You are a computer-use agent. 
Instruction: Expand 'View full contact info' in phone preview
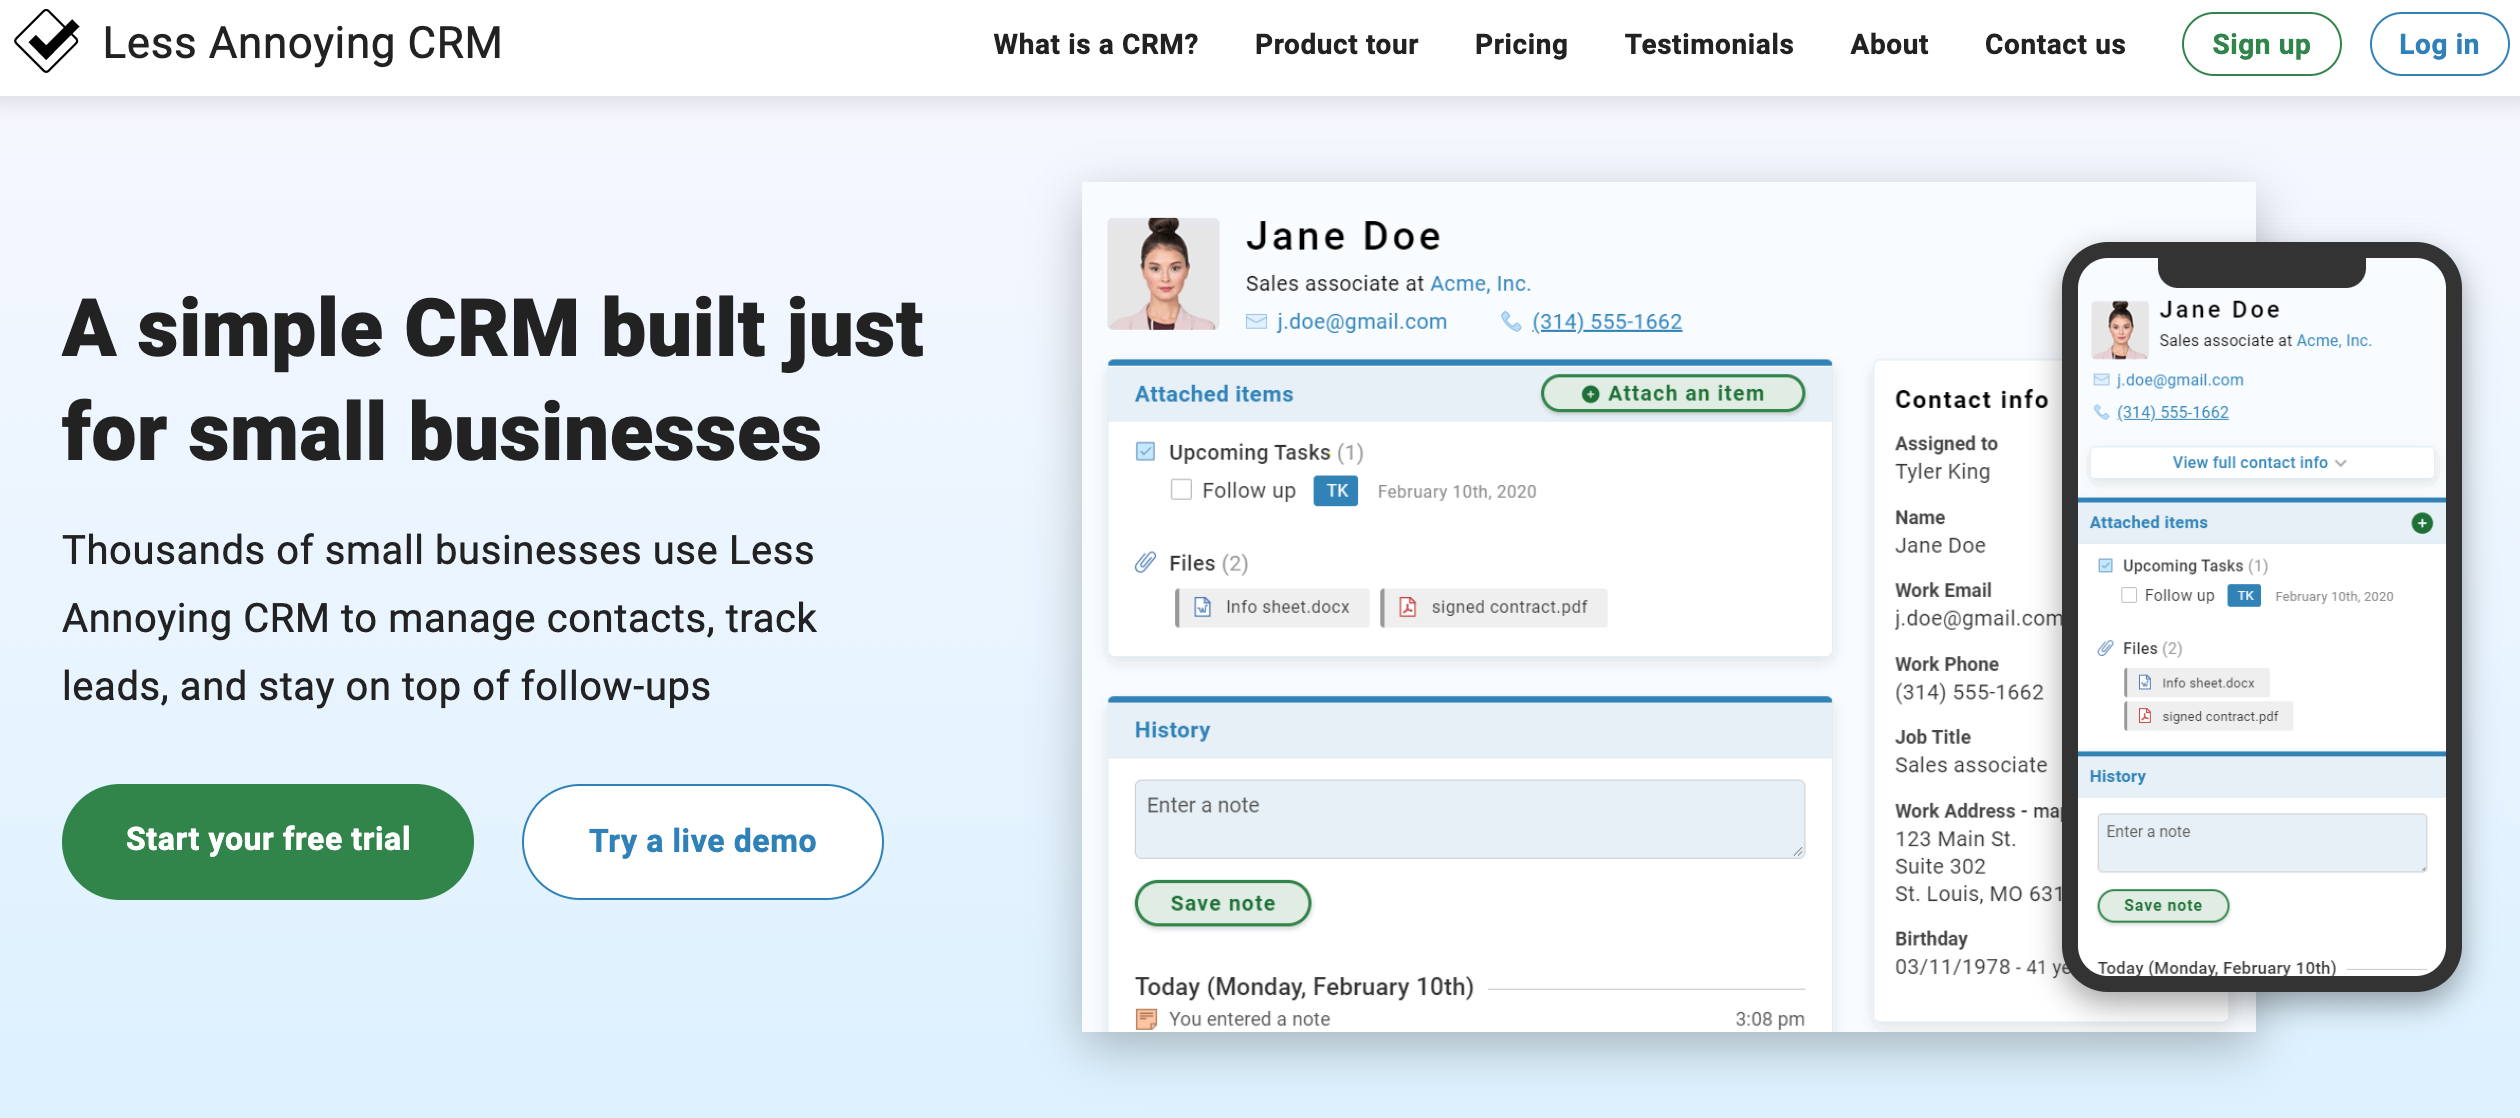(x=2261, y=463)
